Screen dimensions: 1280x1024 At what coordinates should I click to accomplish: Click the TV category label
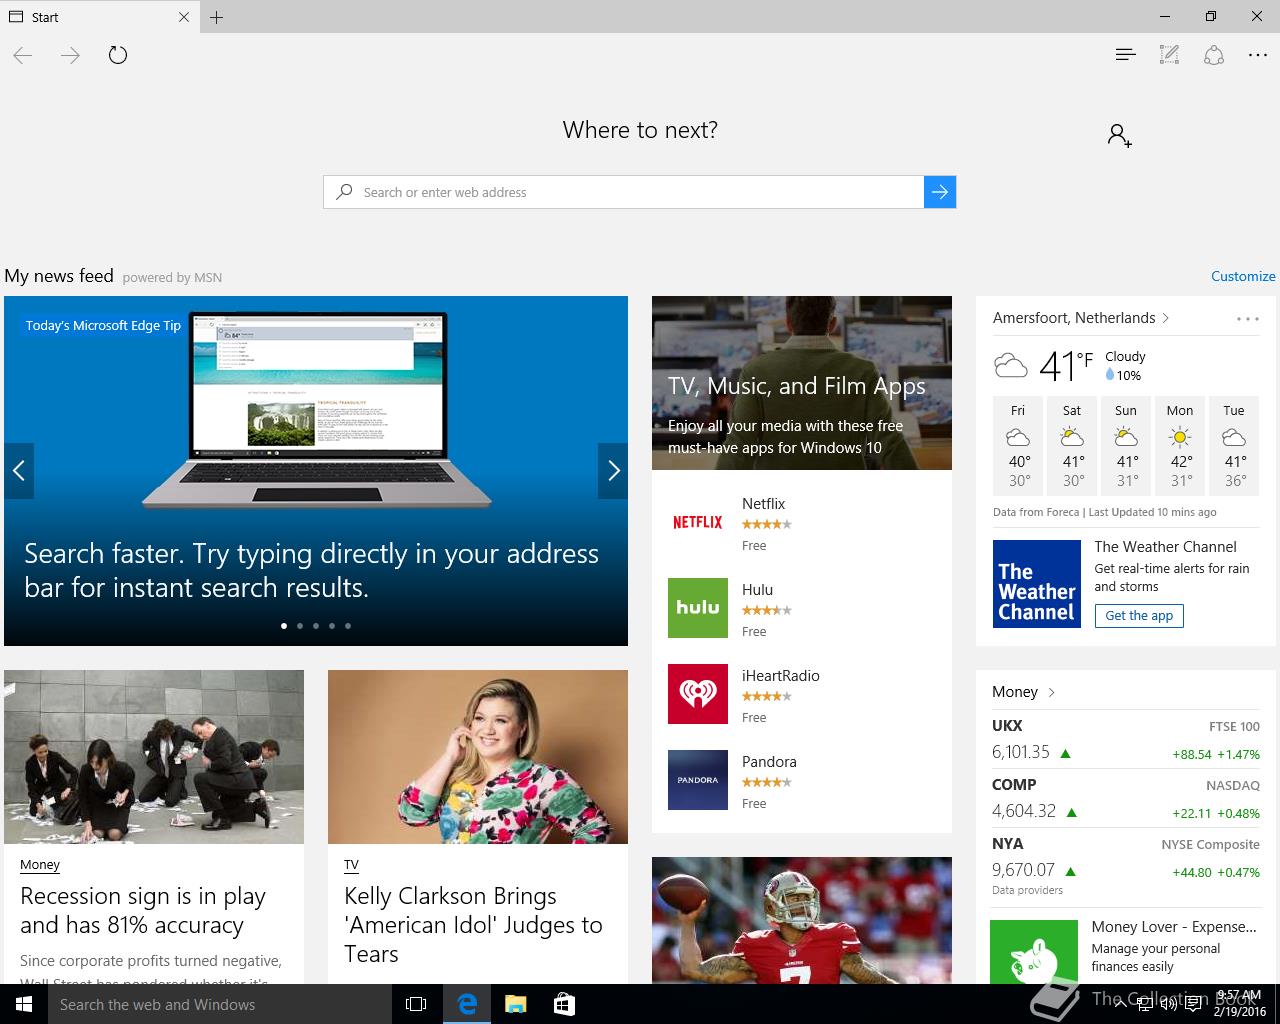pos(351,865)
